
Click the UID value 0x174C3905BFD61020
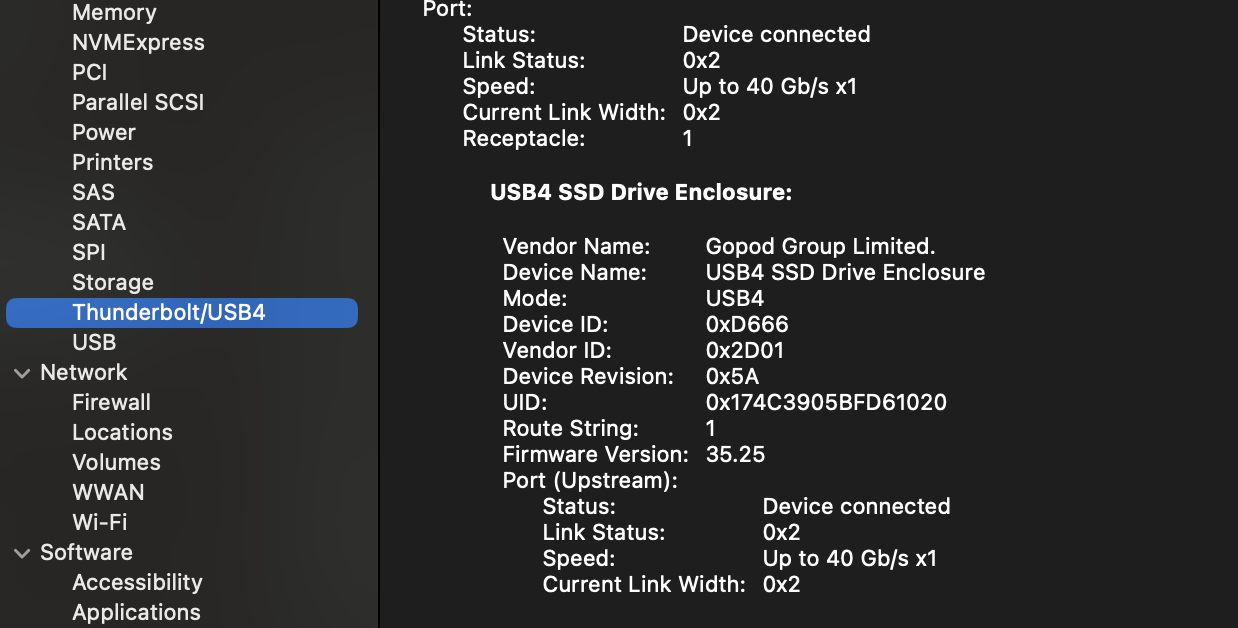tap(826, 403)
